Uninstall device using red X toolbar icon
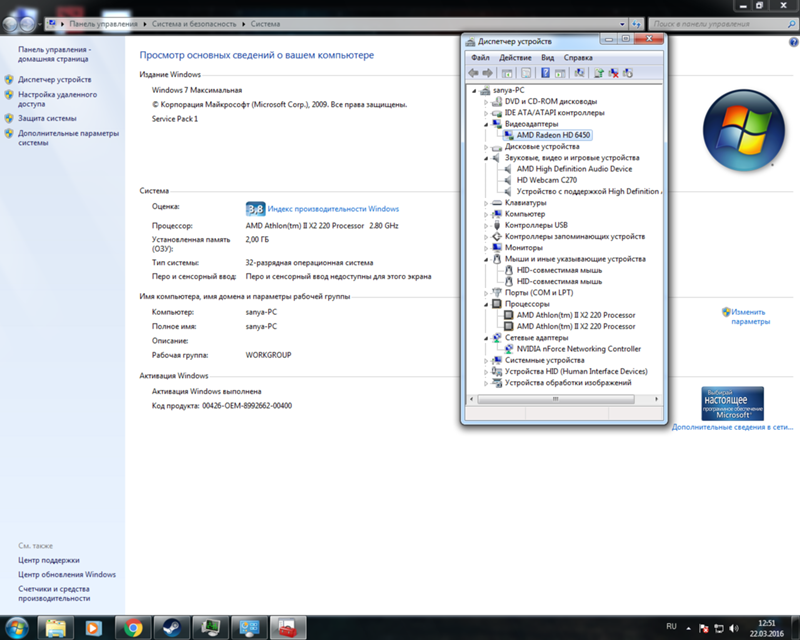The height and width of the screenshot is (640, 800). tap(613, 73)
